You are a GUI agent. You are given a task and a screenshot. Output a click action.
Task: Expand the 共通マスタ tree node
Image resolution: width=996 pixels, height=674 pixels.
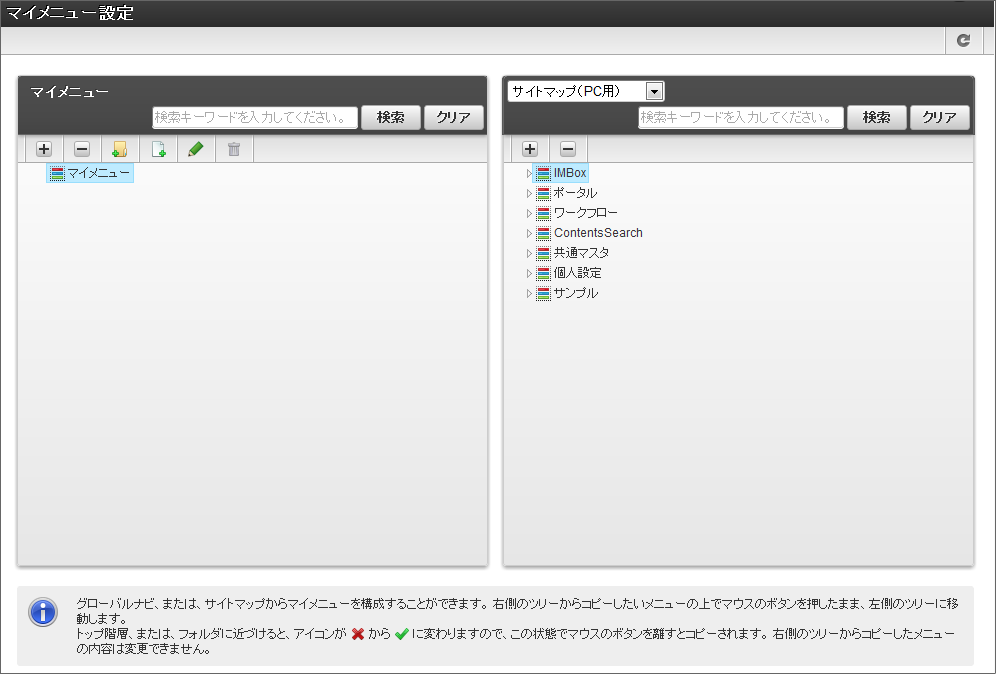528,253
